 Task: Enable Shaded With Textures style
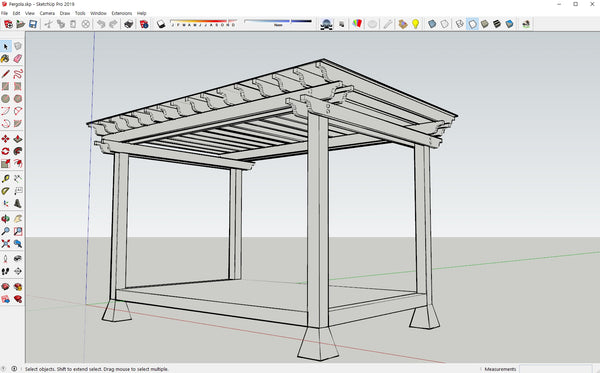tap(497, 24)
